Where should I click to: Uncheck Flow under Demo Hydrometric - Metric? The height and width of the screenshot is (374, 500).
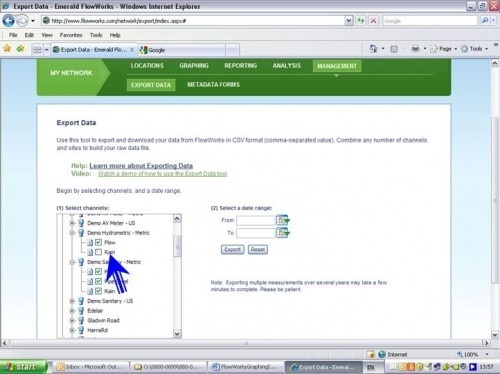98,242
